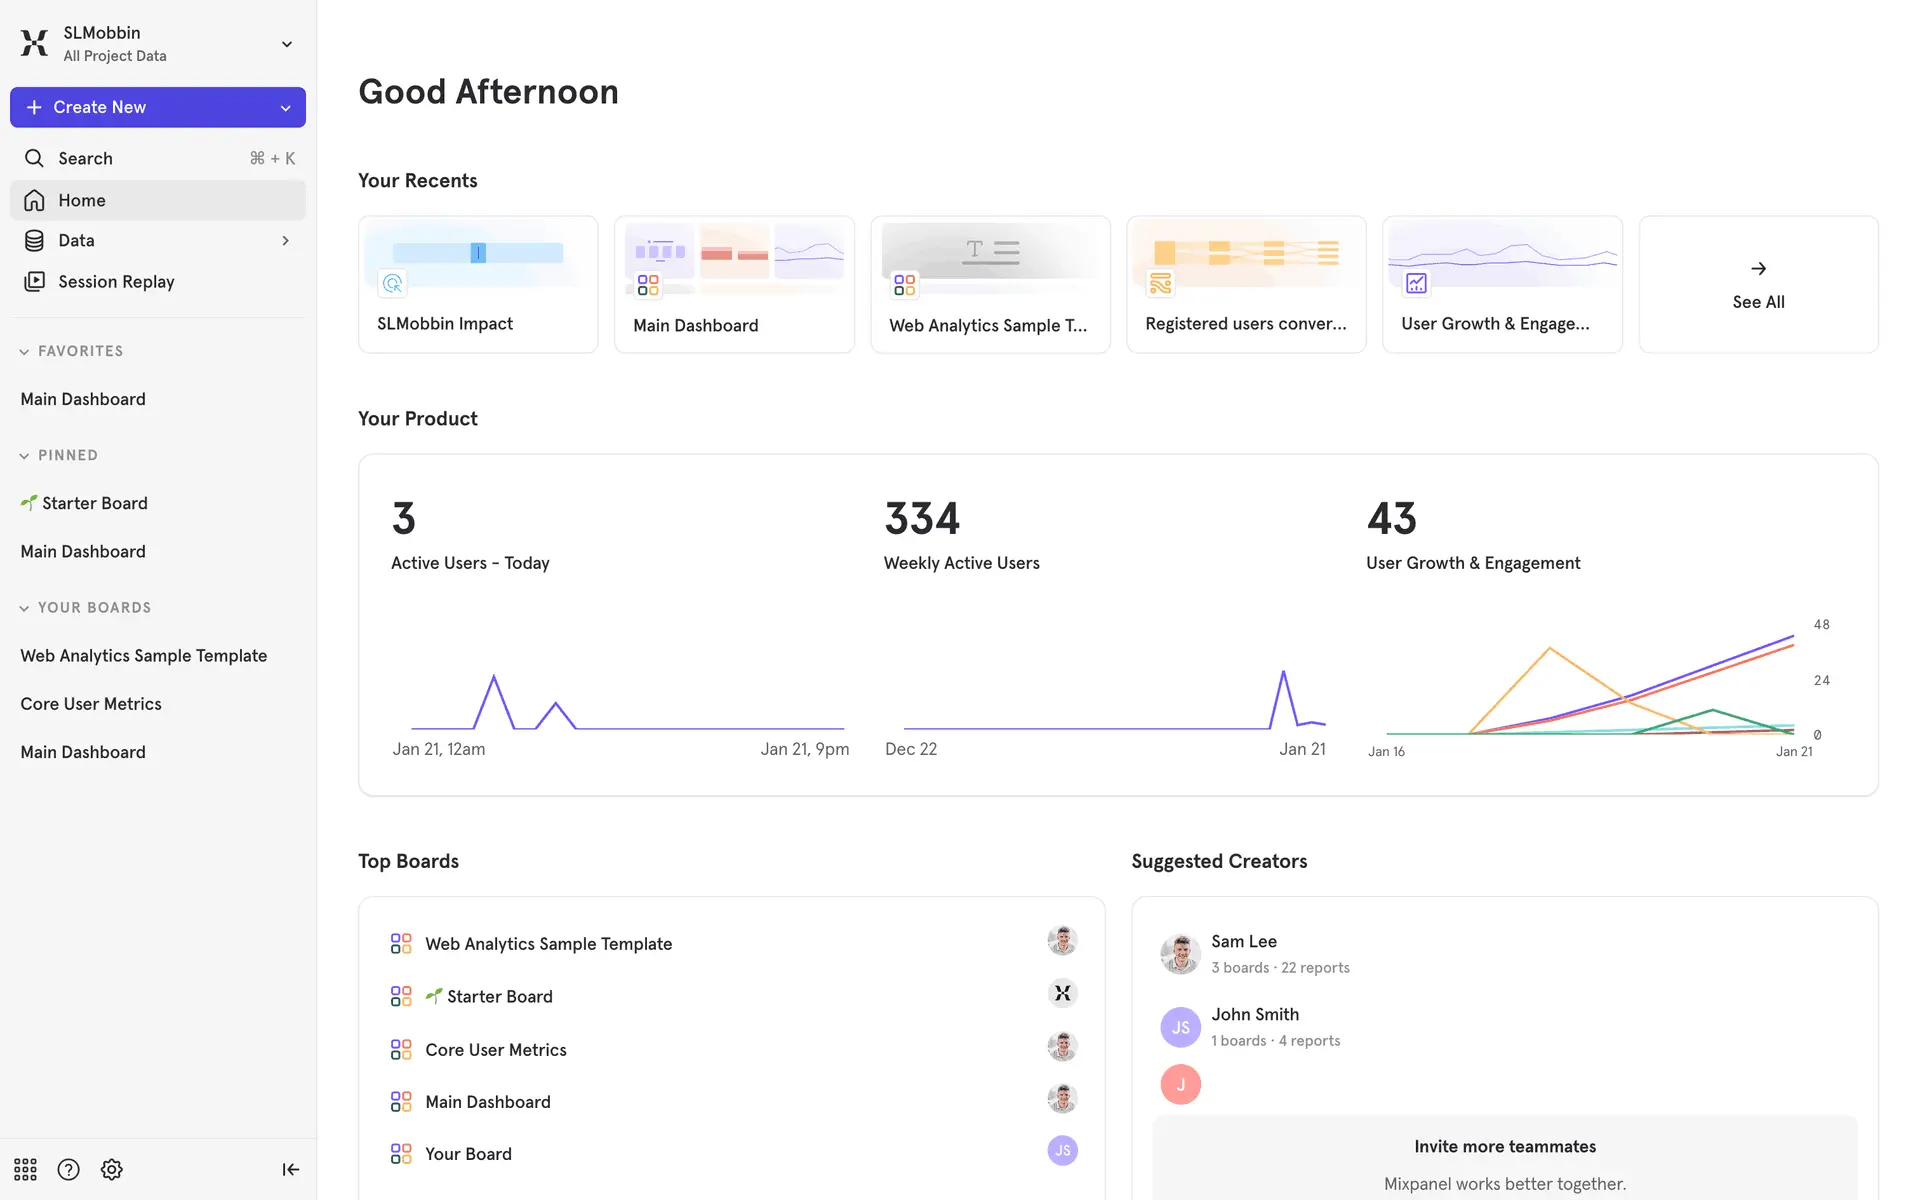
Task: Click the Mixpanel logo at top left
Action: [x=34, y=43]
